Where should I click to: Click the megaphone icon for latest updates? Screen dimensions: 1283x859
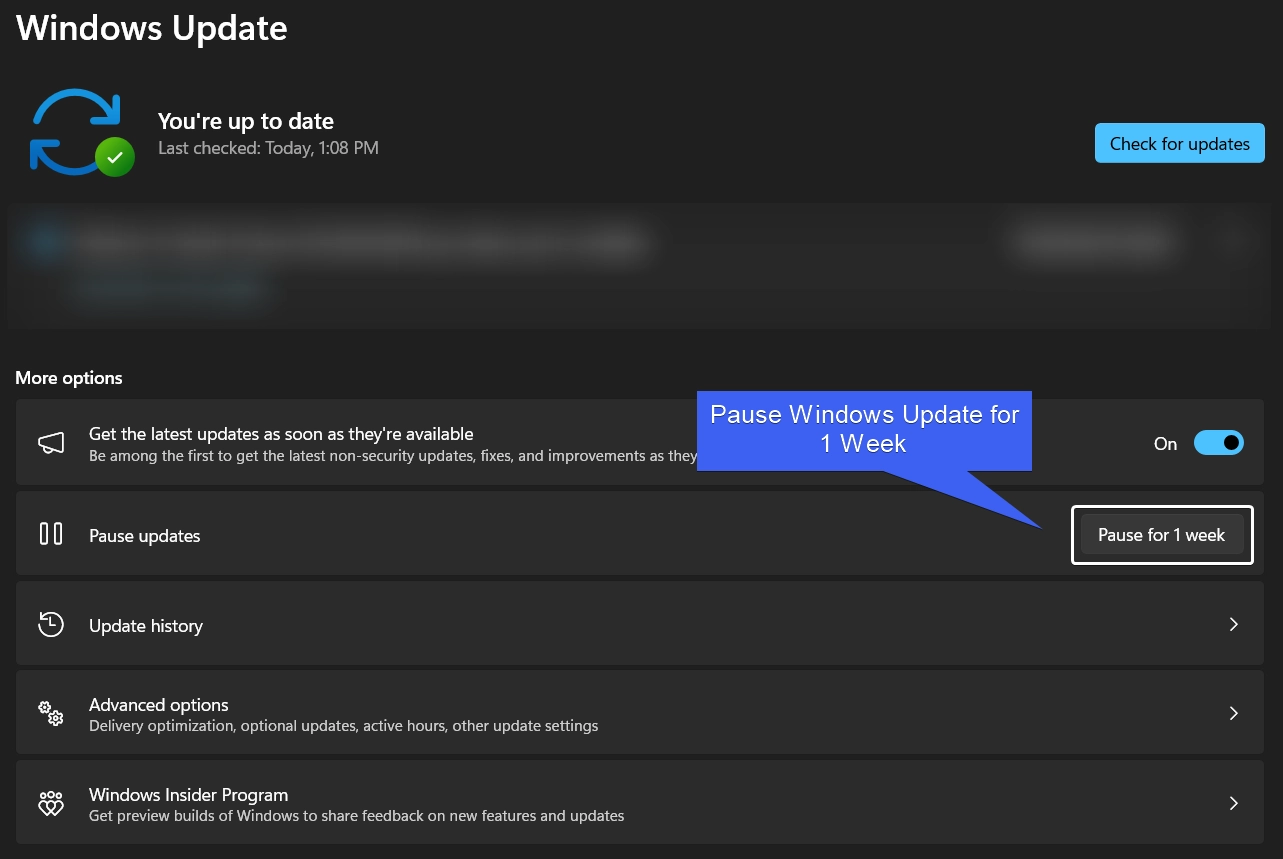pos(51,443)
